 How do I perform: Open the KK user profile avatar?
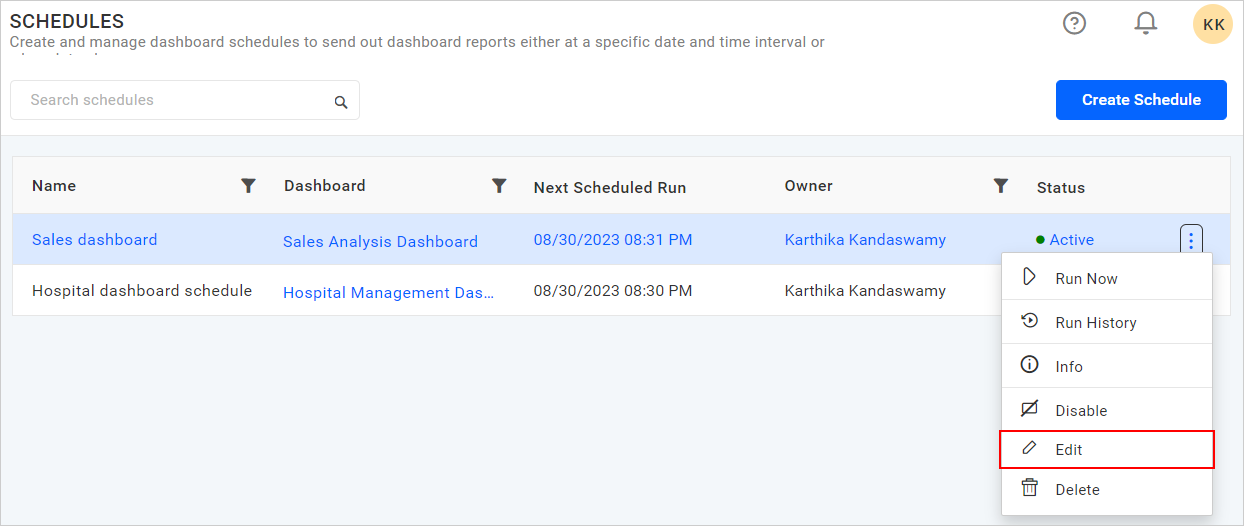[x=1213, y=24]
